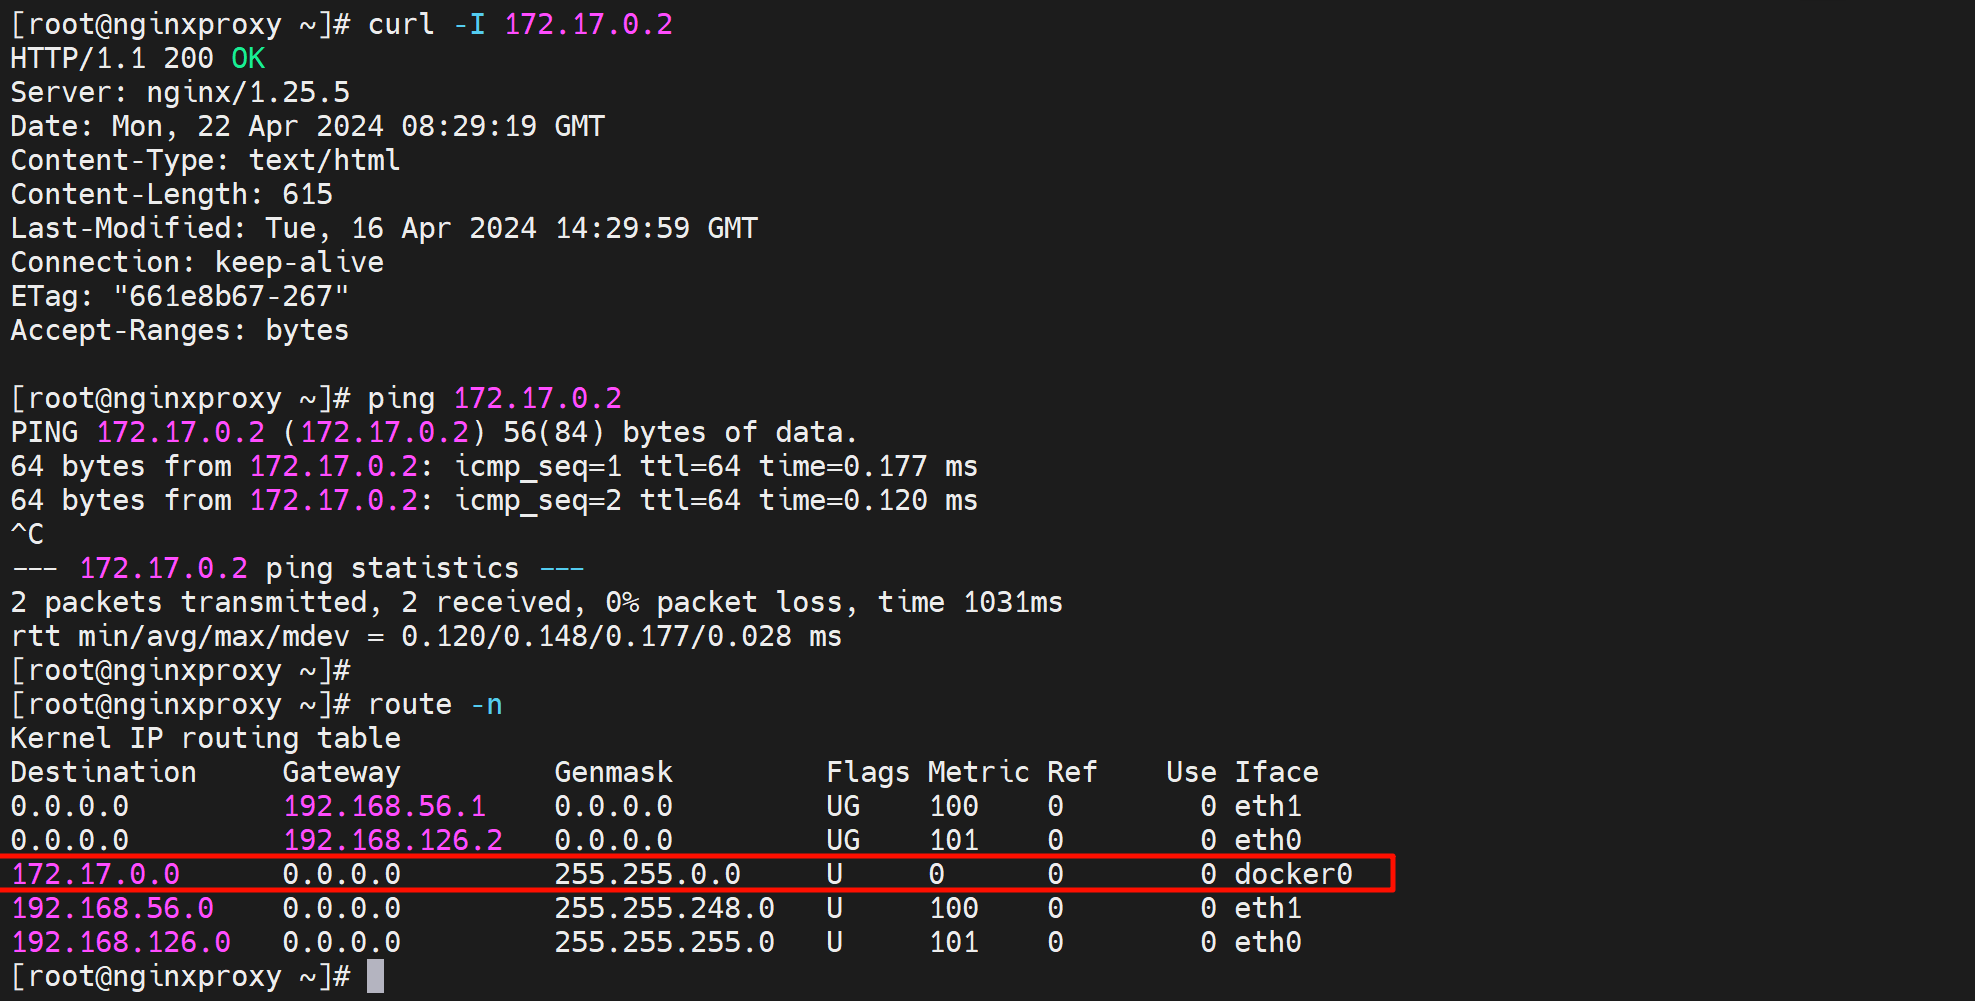The width and height of the screenshot is (1975, 1001).
Task: Click the highlighted 172.17.0.0 destination
Action: click(95, 874)
